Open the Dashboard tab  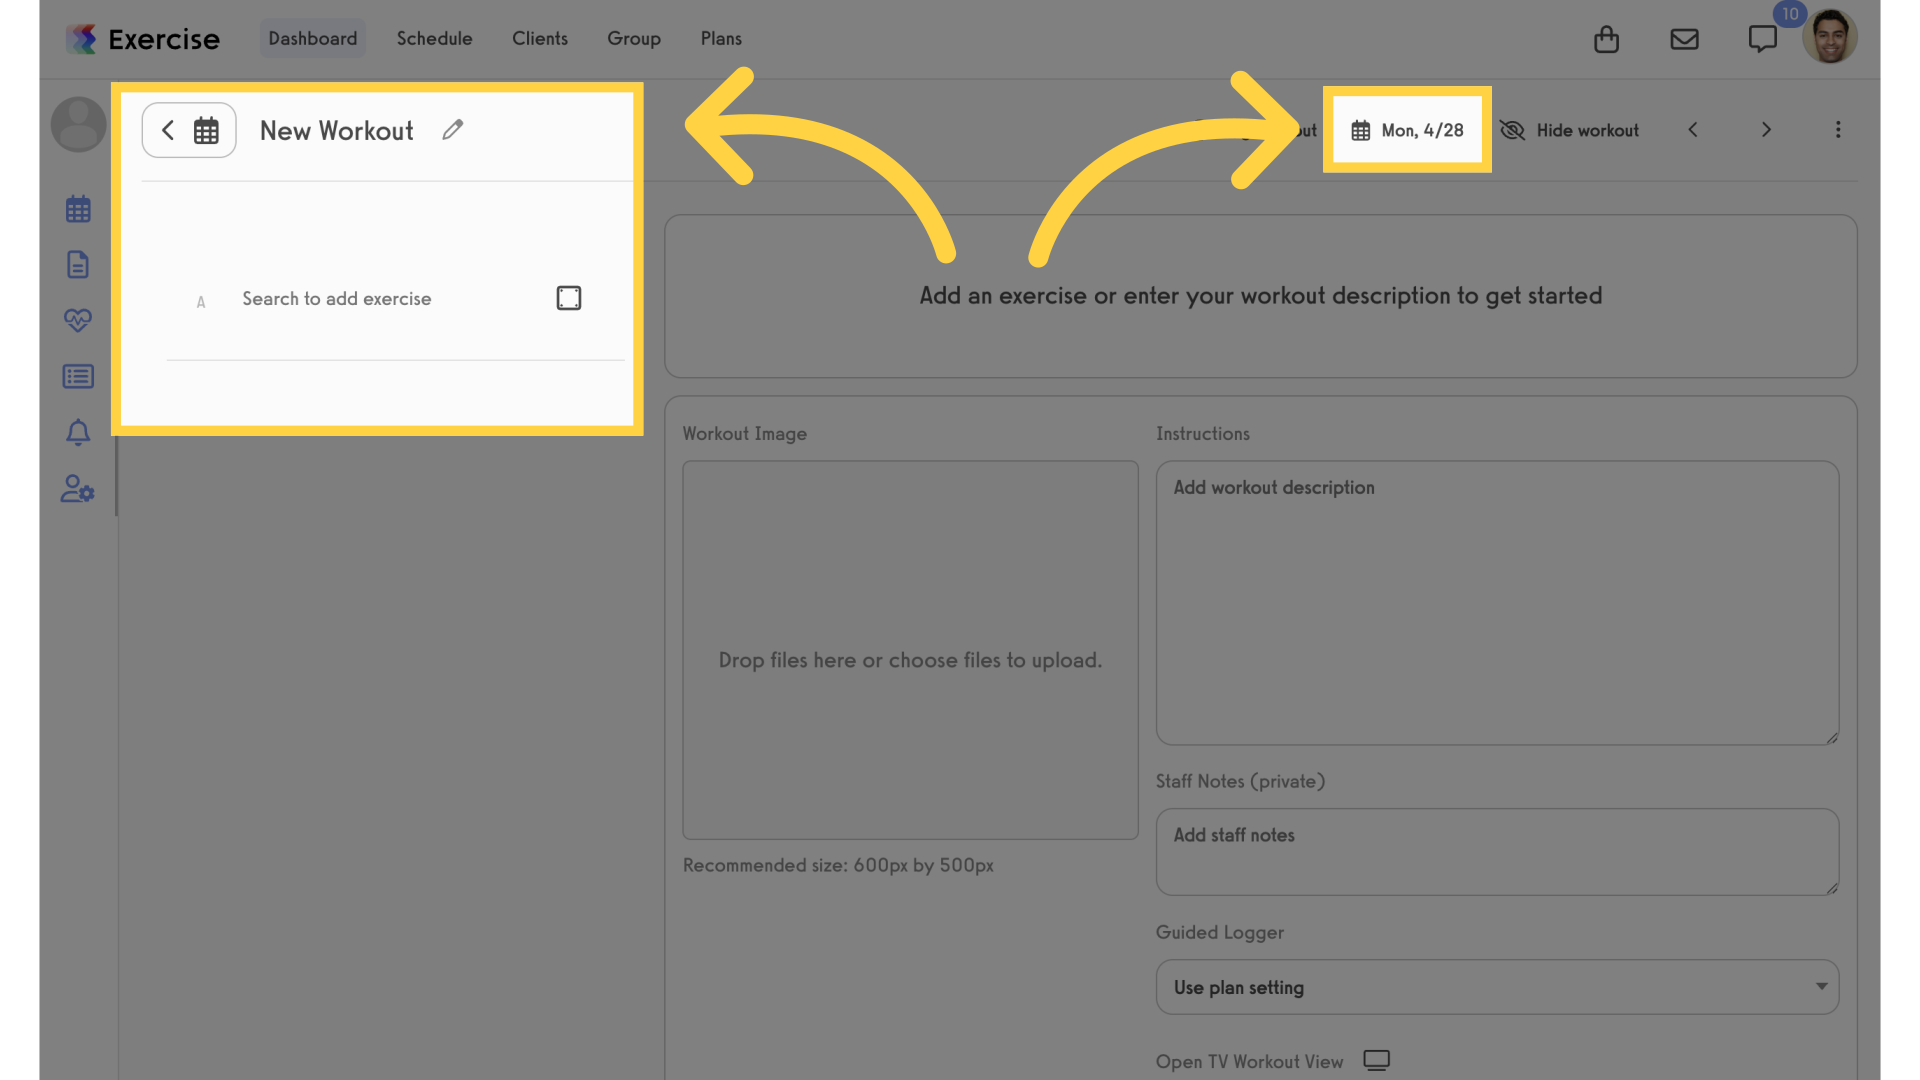[313, 38]
